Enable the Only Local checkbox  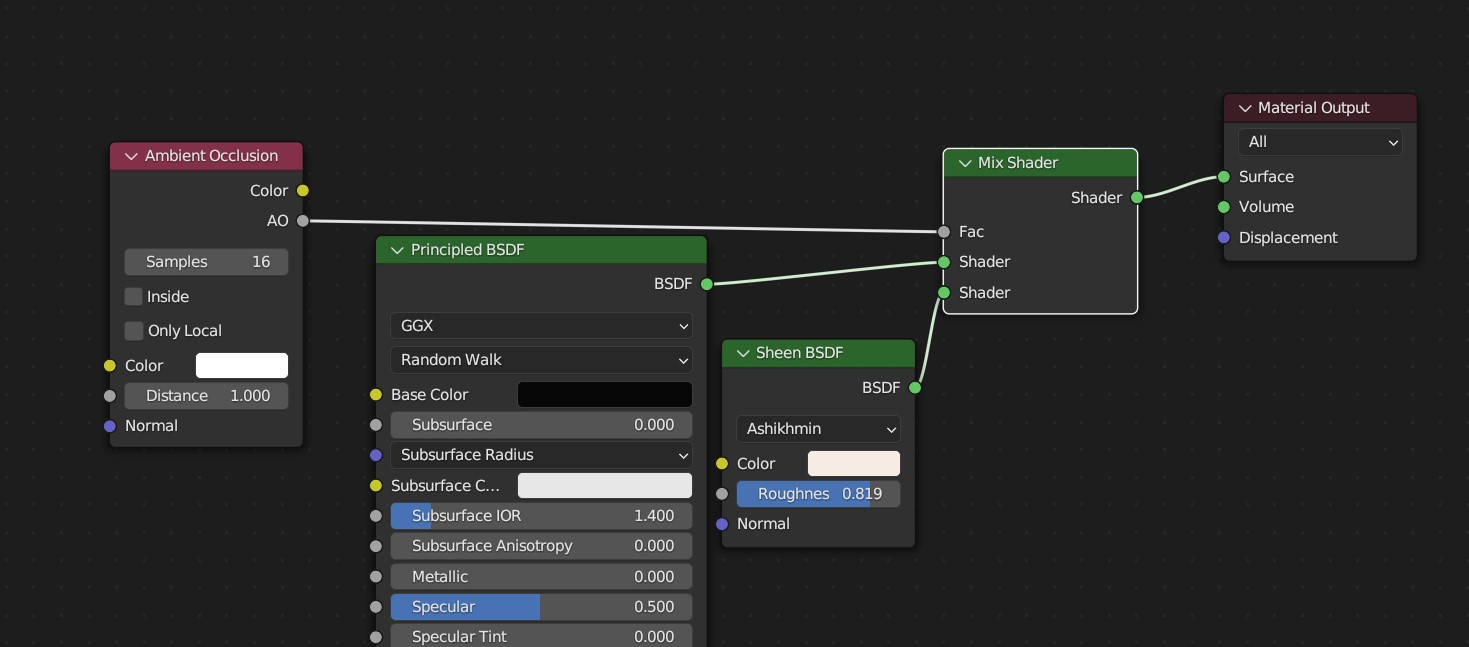133,331
